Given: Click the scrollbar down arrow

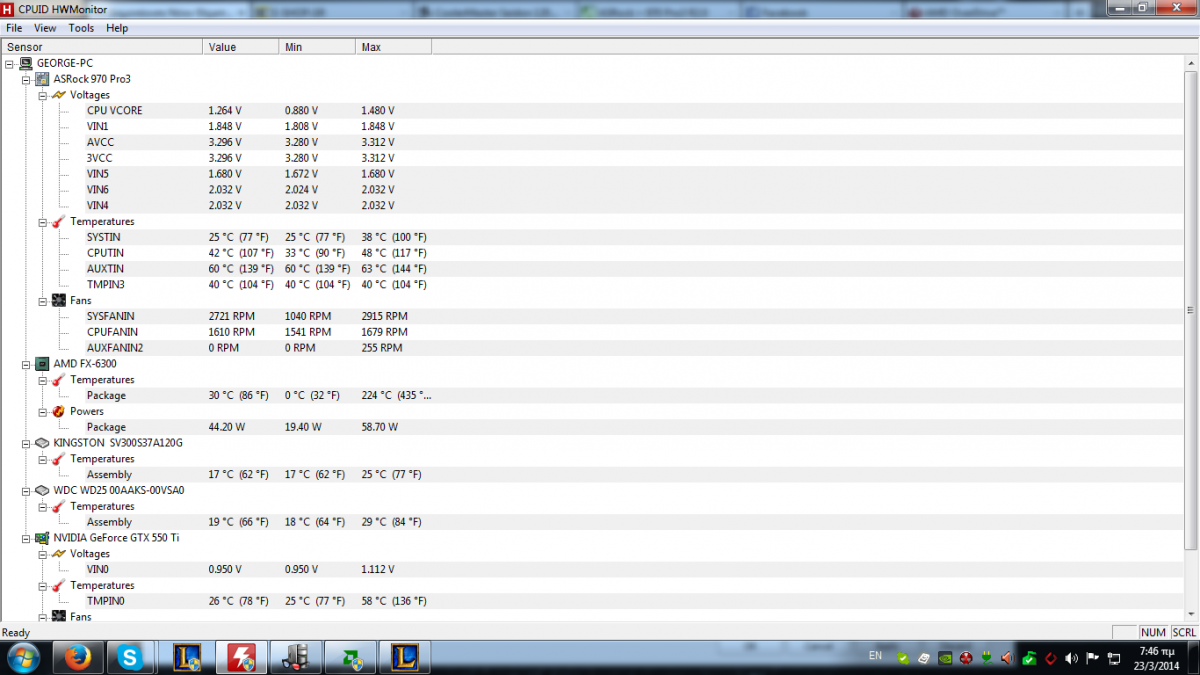Looking at the screenshot, I should pyautogui.click(x=1191, y=615).
